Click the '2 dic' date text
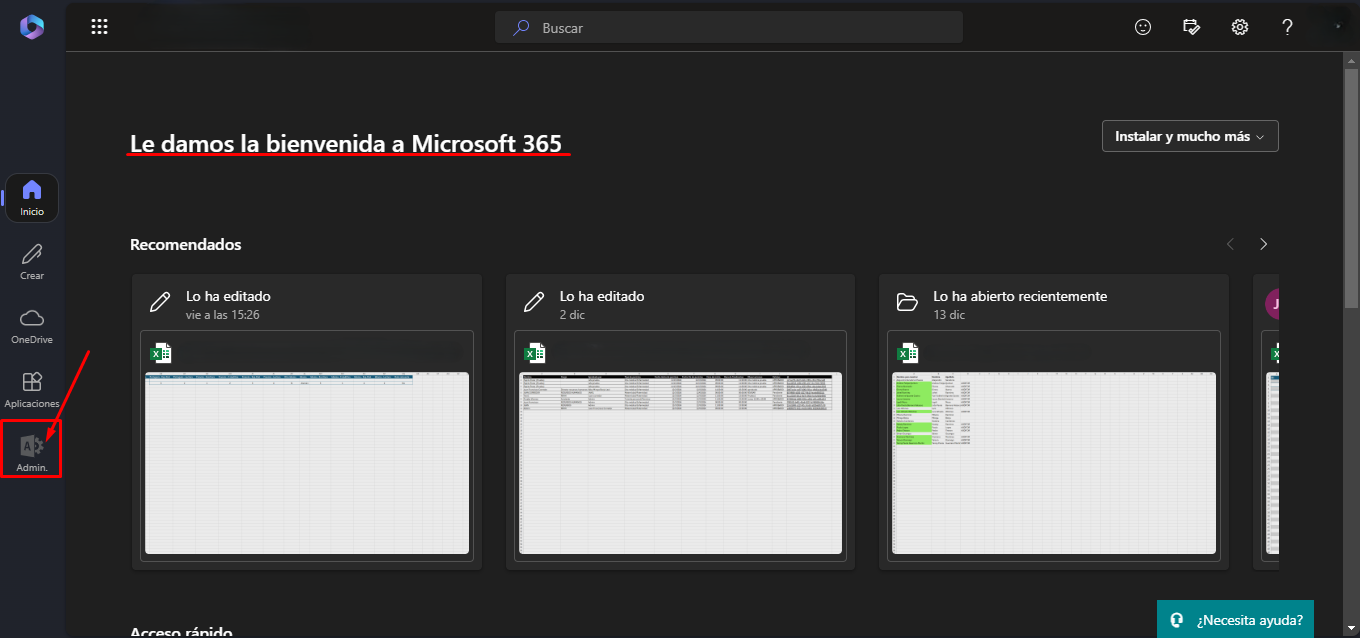1360x638 pixels. [574, 315]
